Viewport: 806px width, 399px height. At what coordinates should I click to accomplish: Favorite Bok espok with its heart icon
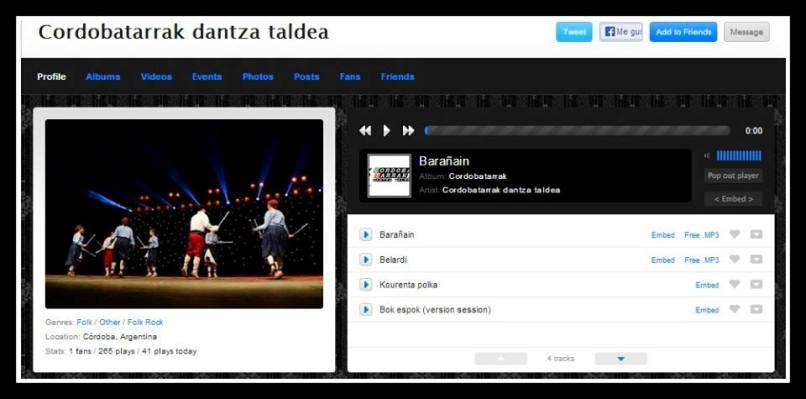point(735,309)
